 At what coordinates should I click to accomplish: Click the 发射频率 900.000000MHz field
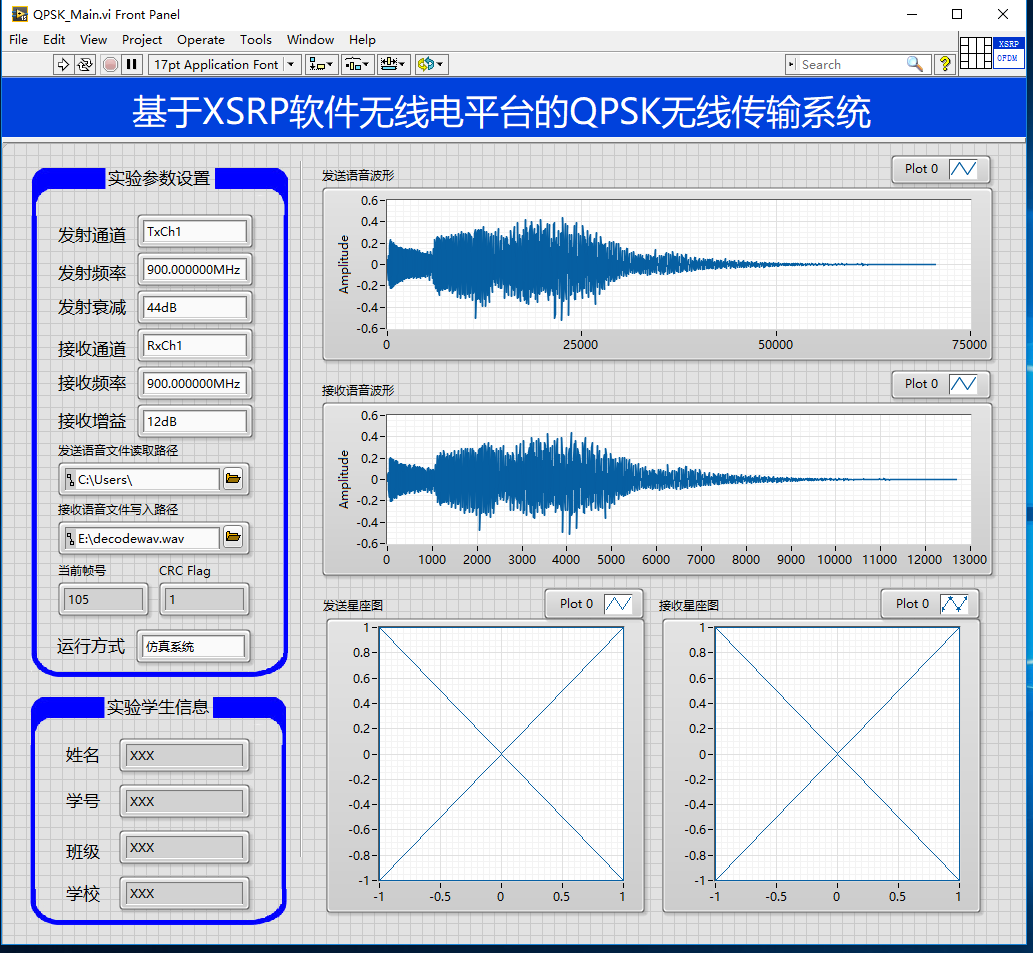(x=195, y=270)
